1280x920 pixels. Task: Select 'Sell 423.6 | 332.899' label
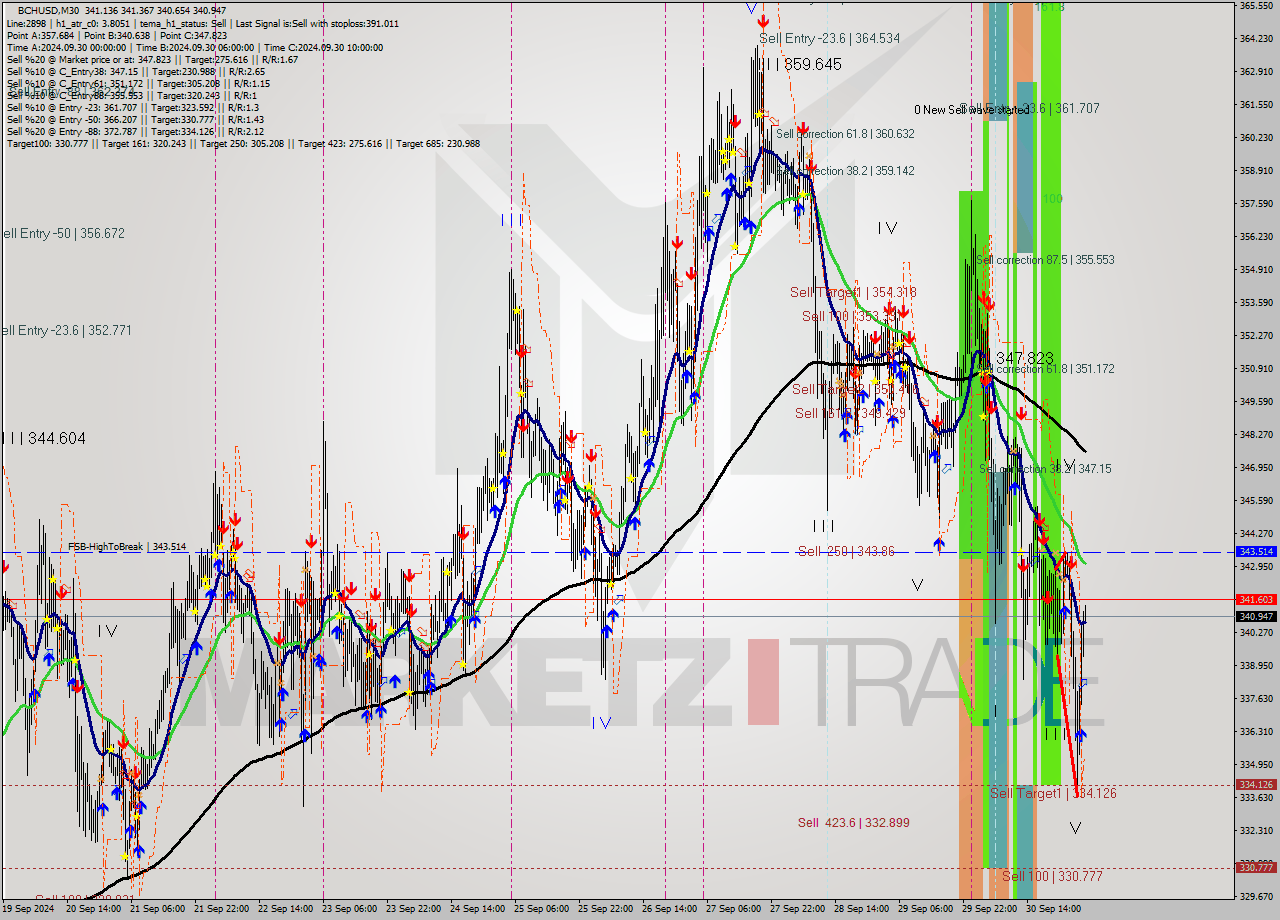click(x=853, y=823)
